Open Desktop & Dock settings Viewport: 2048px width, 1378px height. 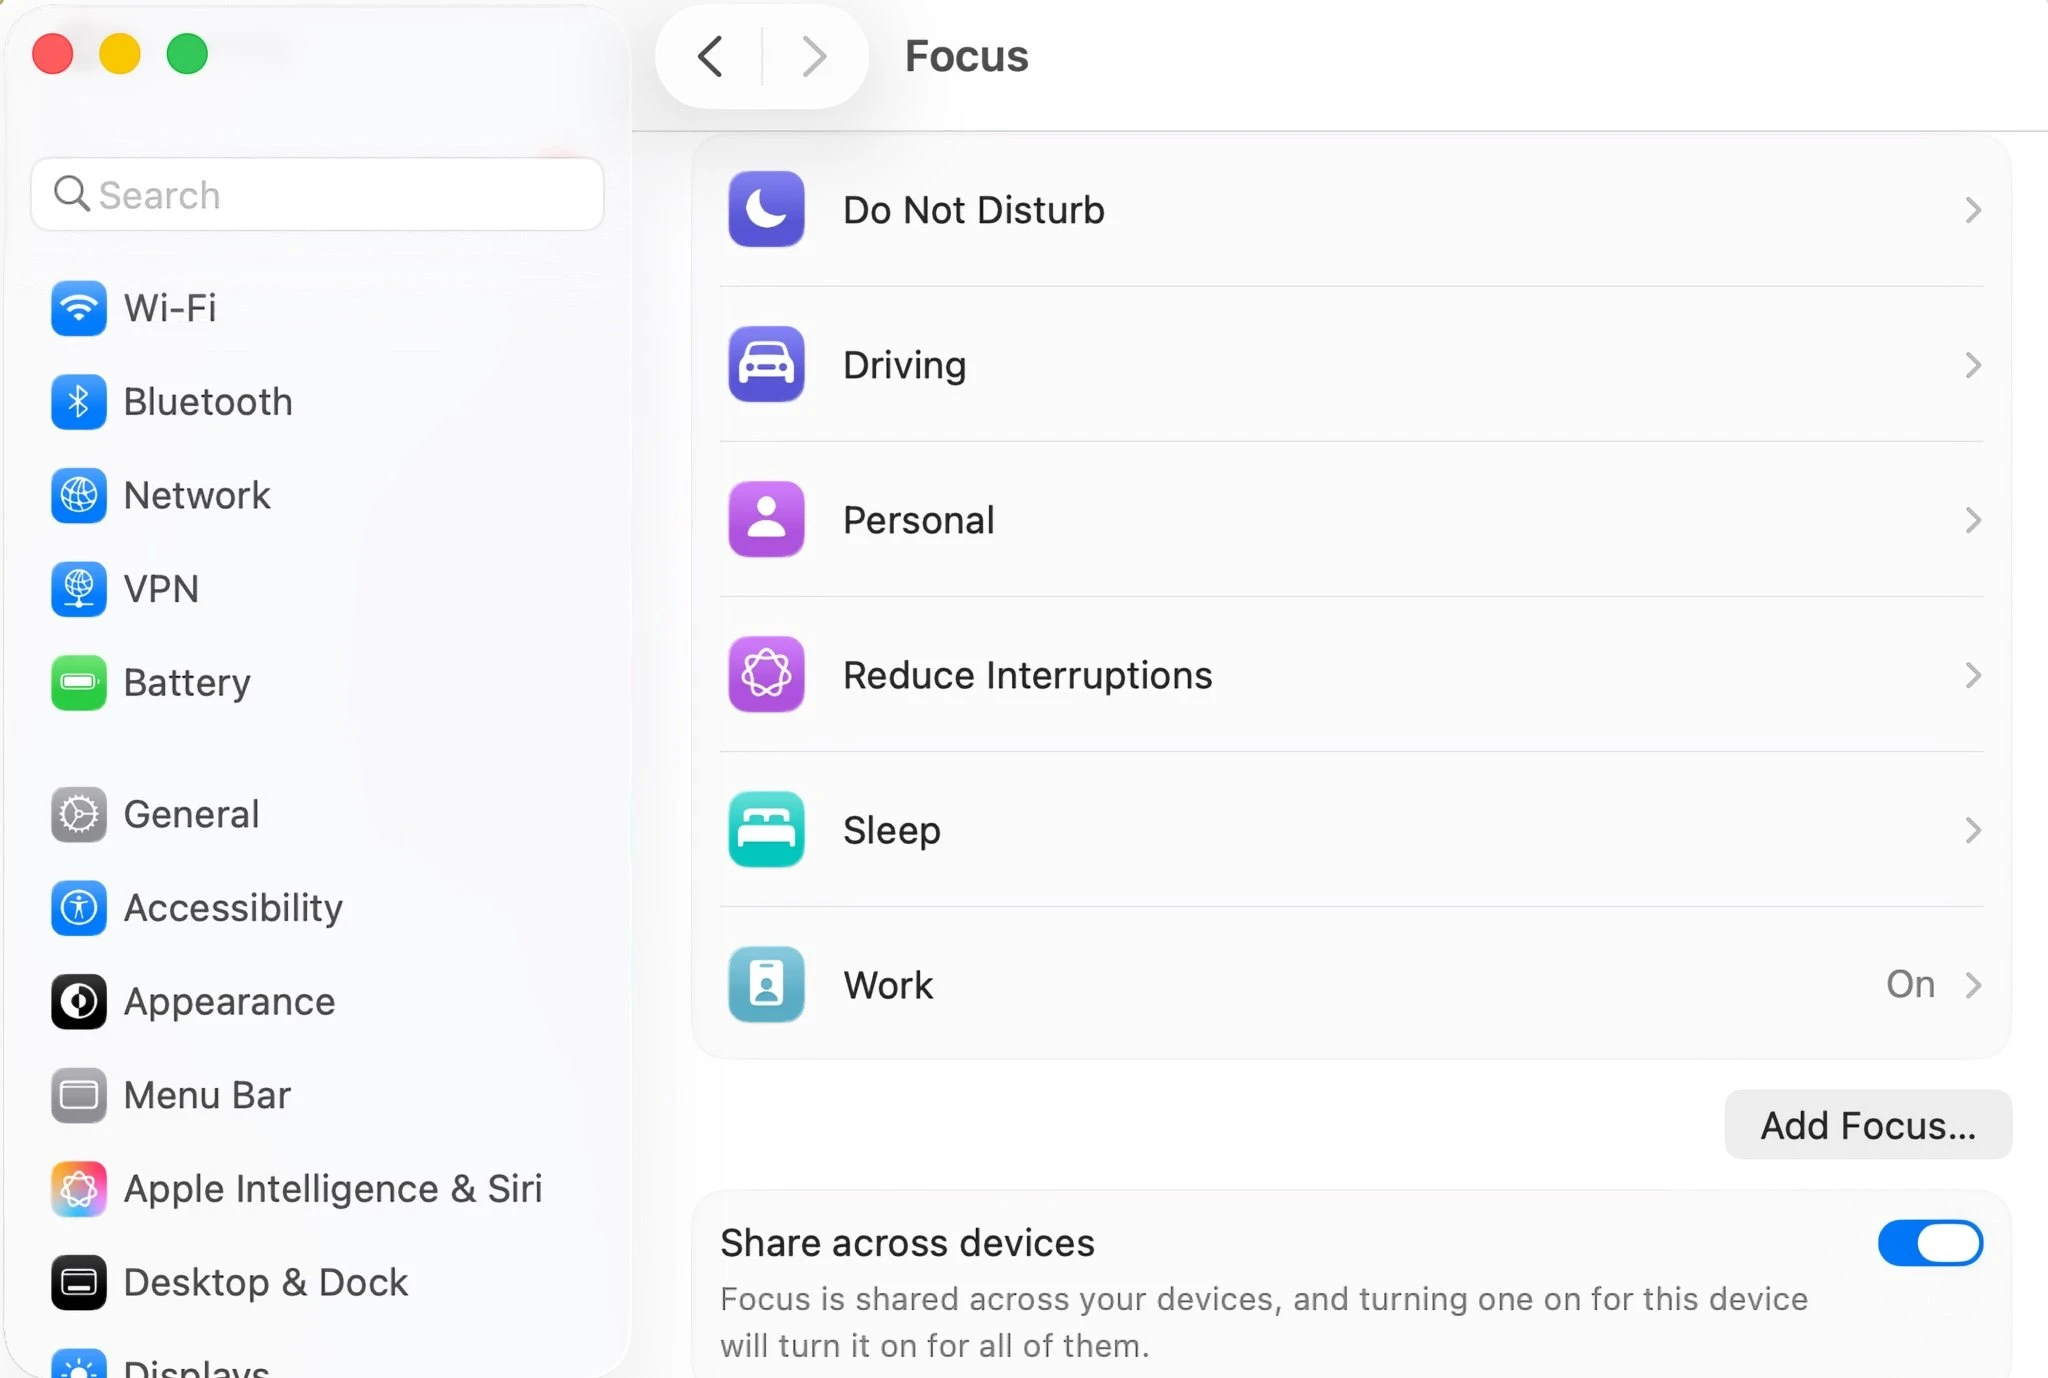pos(317,1282)
